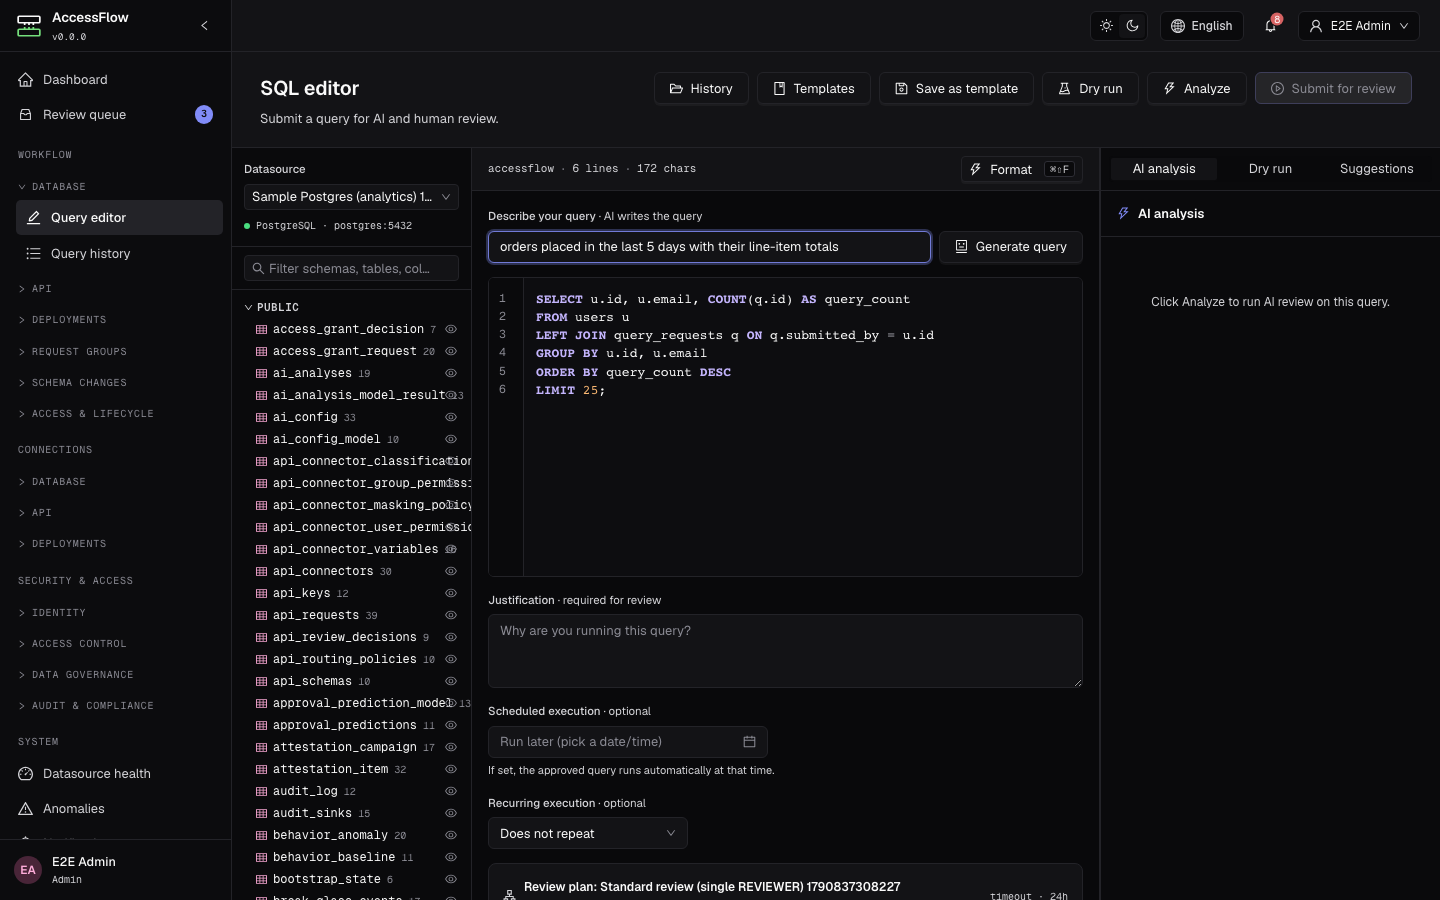Open Query history

tap(119, 254)
